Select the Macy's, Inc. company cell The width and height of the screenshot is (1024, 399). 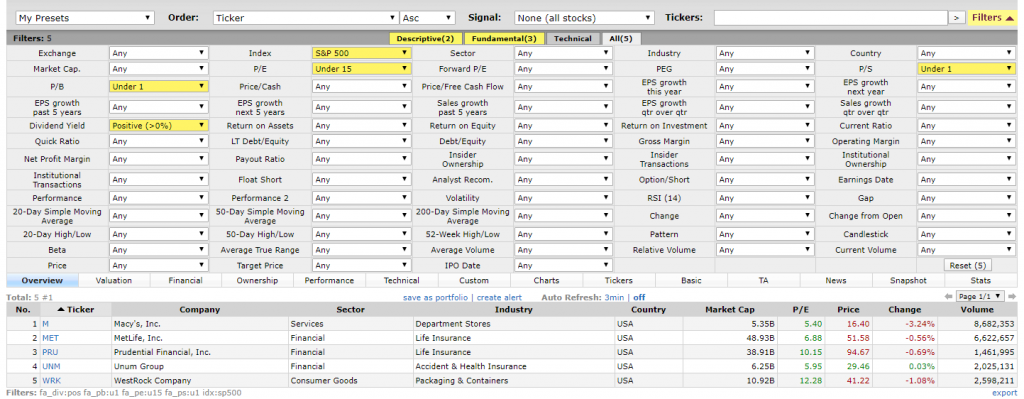(200, 323)
